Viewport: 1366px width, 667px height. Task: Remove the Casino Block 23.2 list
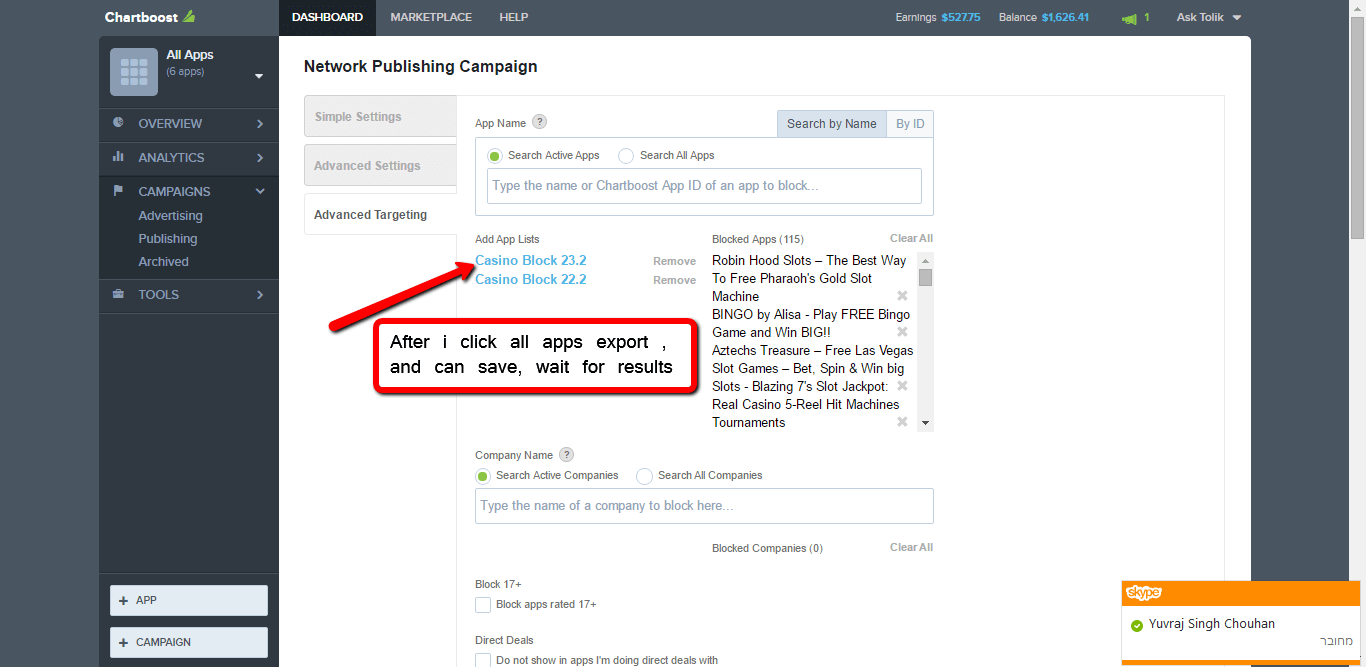pos(674,261)
